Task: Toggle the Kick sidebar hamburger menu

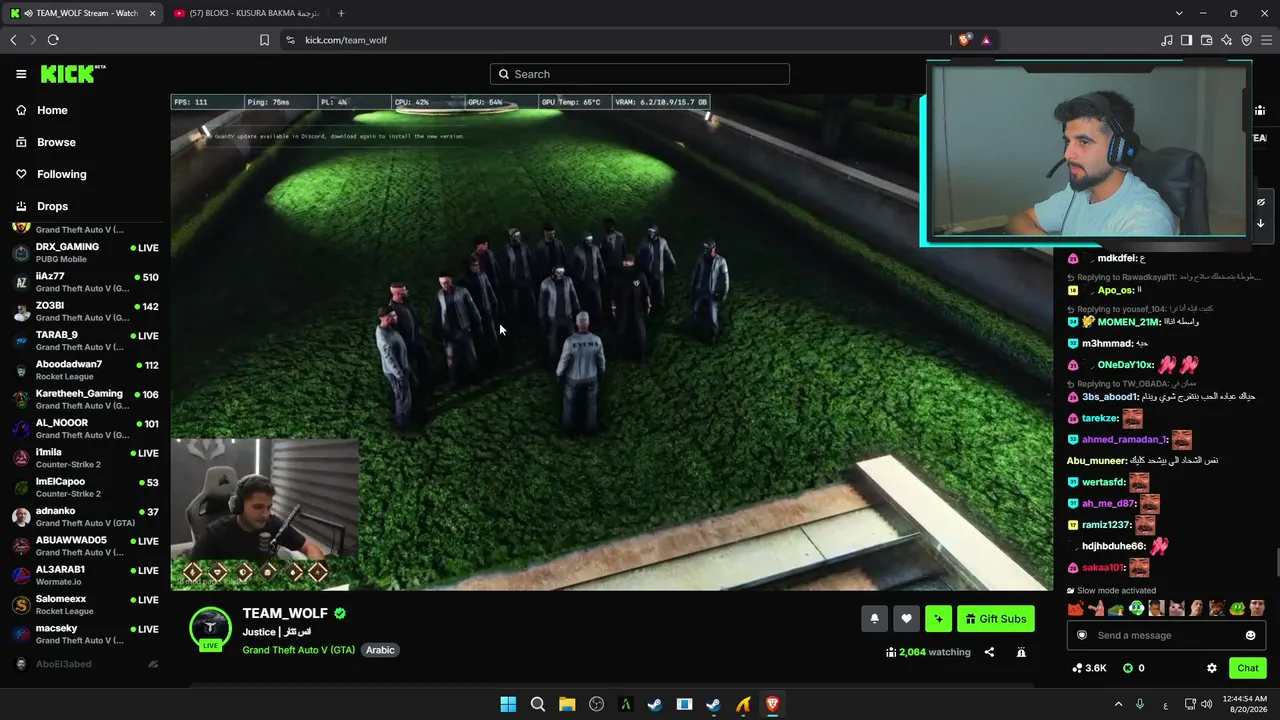Action: 21,74
